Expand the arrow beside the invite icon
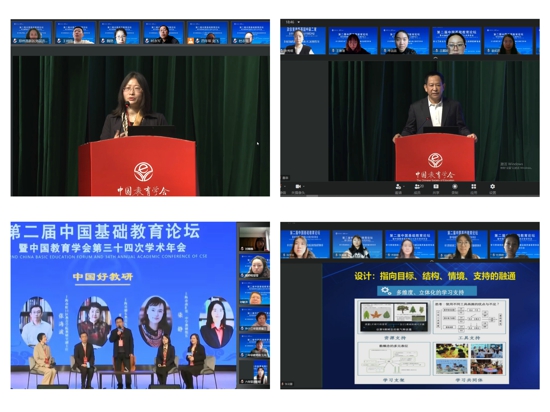 (404, 187)
